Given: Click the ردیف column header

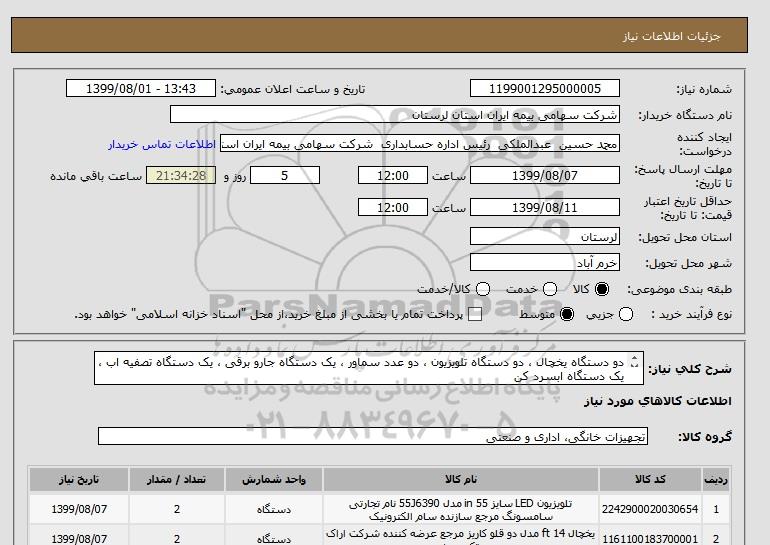Looking at the screenshot, I should 716,479.
